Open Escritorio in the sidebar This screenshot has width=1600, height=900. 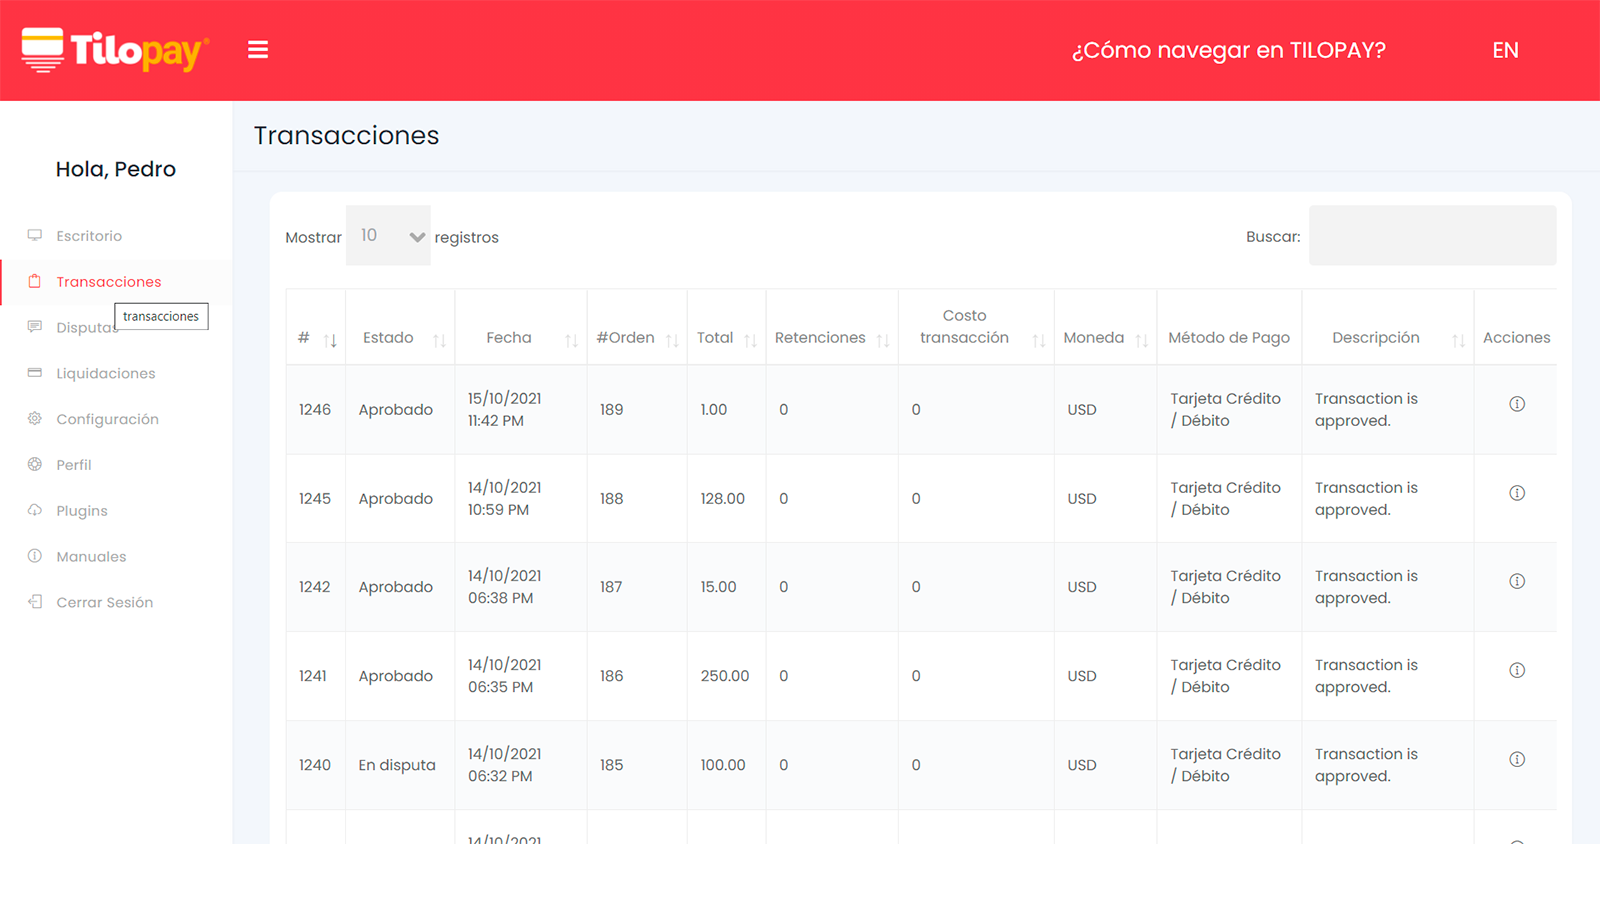coord(89,236)
